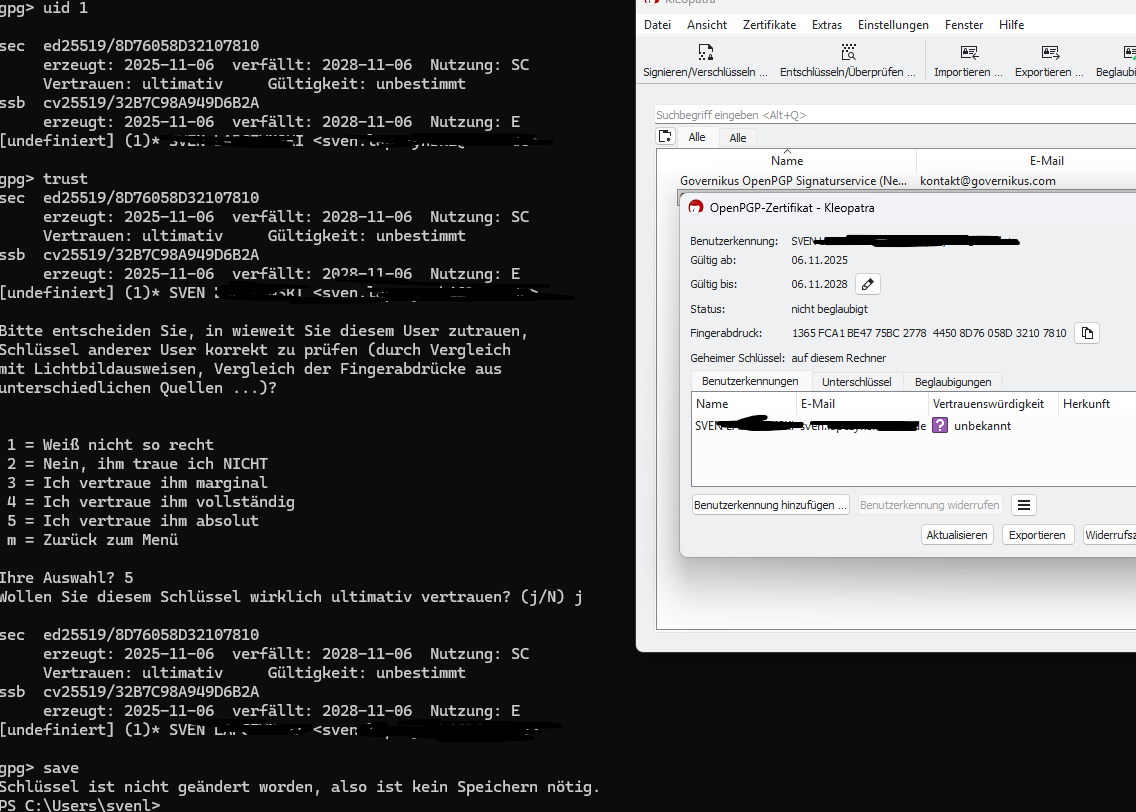The width and height of the screenshot is (1136, 812).
Task: Click the Benutzerkennung hinzufügen button
Action: point(770,505)
